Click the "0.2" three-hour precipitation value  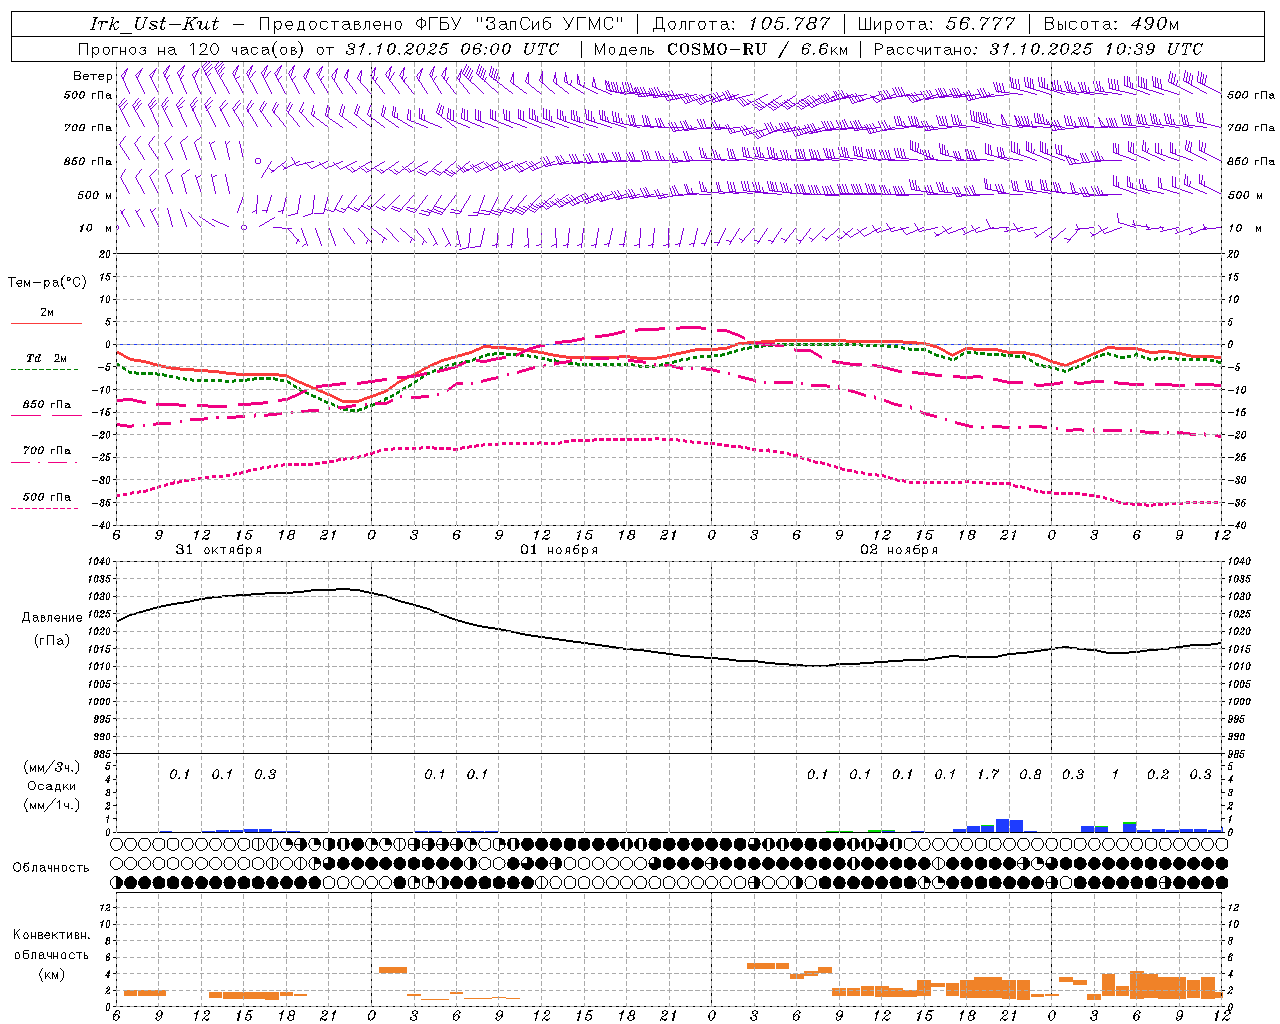point(1158,774)
